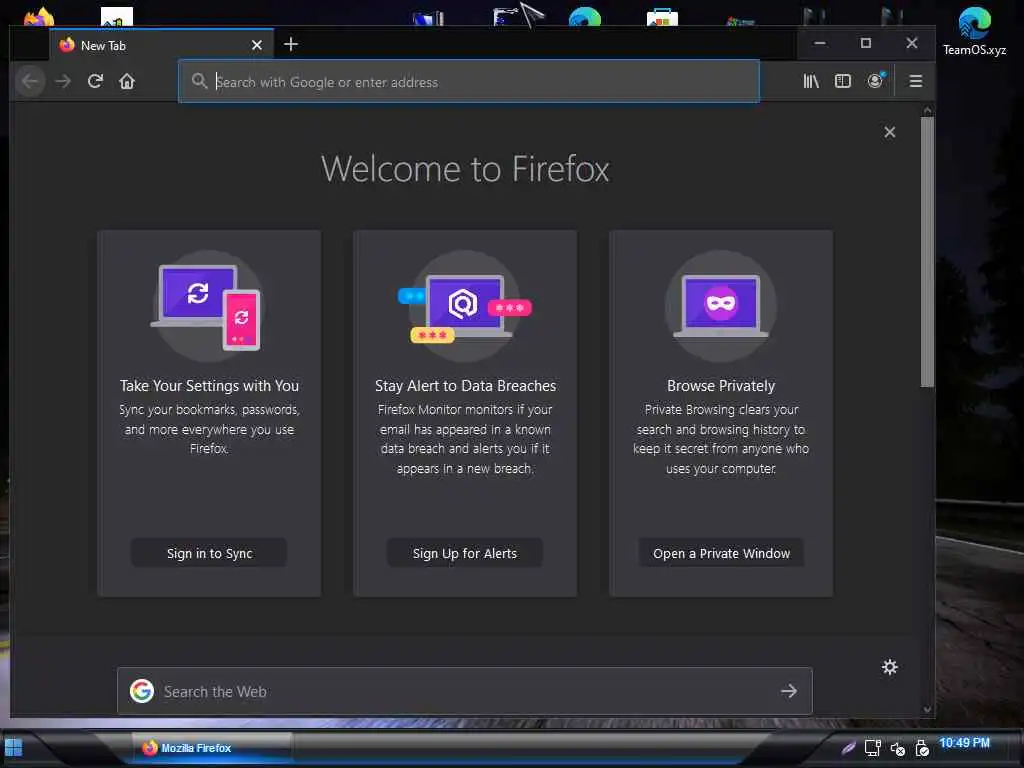
Task: Open the Firefox Account icon
Action: pos(875,80)
